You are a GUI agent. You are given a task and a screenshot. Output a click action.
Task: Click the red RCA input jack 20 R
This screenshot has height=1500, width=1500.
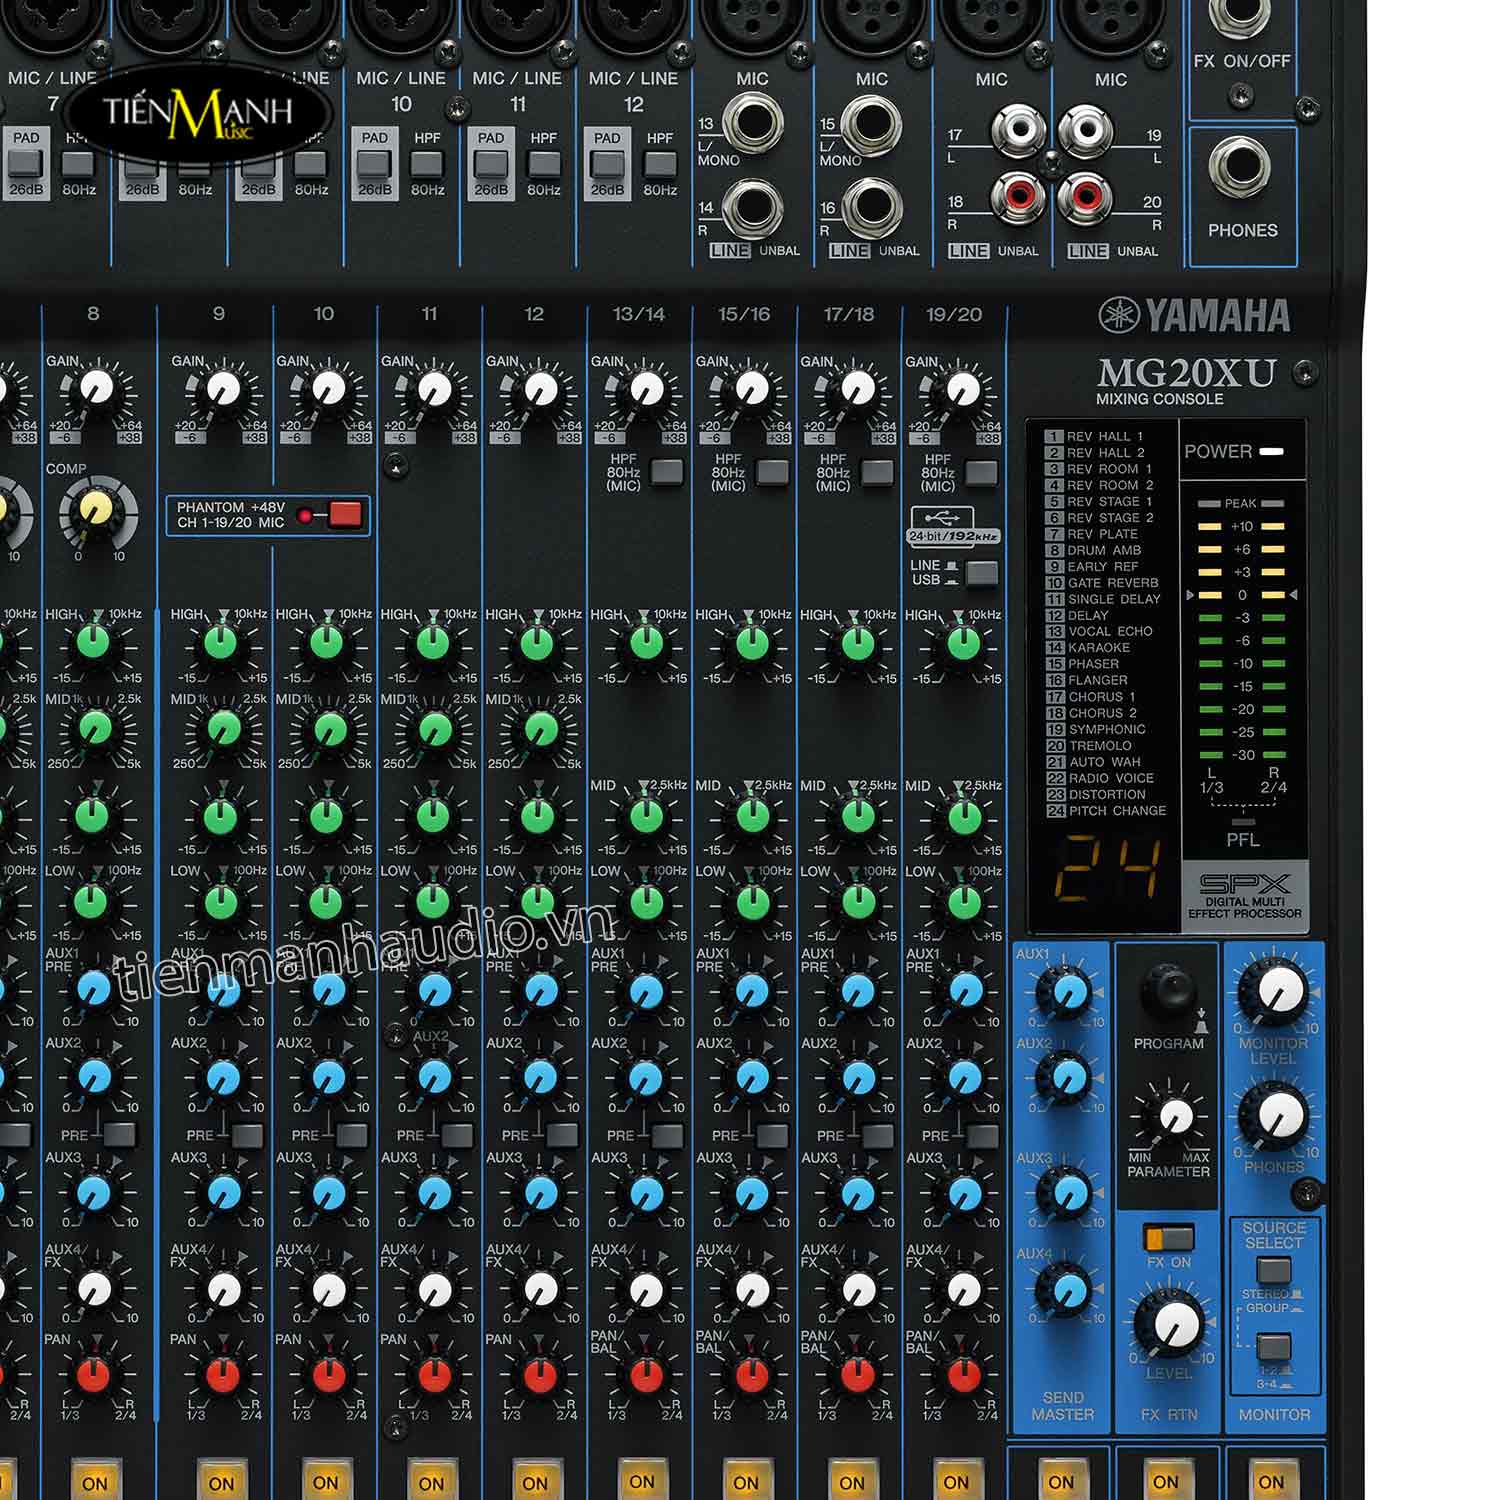pyautogui.click(x=1085, y=197)
